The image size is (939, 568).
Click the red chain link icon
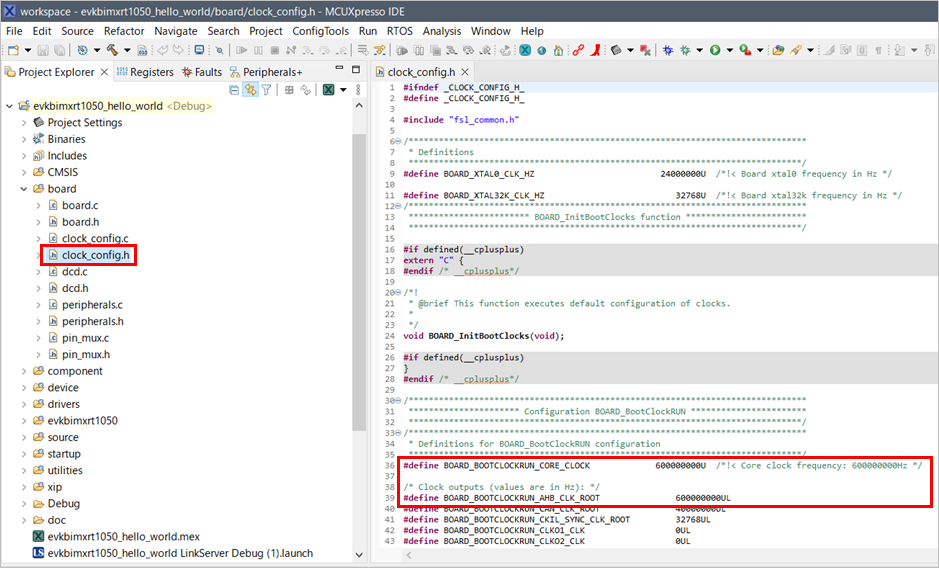(578, 50)
